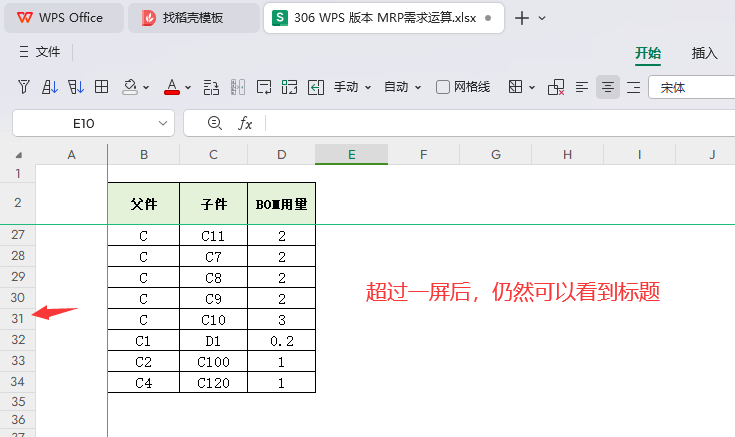The width and height of the screenshot is (735, 437).
Task: Click the select-all corner triangle
Action: (18, 155)
